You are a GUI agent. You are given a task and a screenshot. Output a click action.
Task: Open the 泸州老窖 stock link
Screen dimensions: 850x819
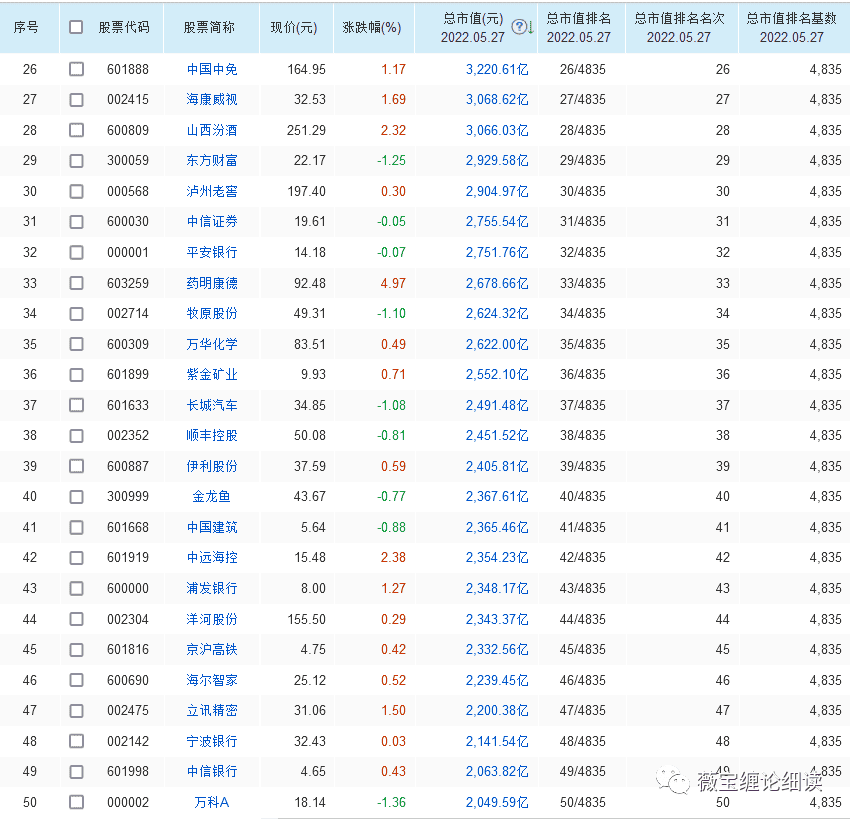[212, 191]
